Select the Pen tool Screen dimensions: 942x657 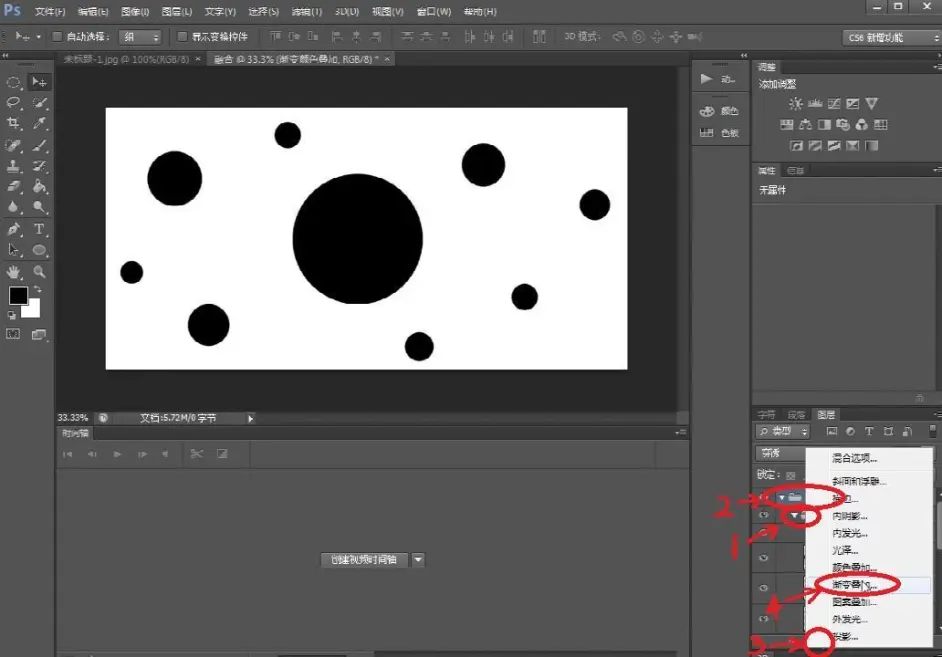point(13,229)
